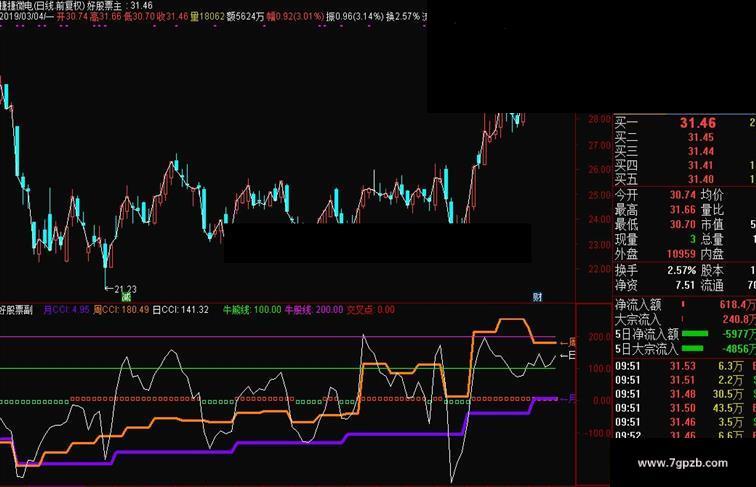This screenshot has height=487, width=756.
Task: Click the 26.00 price axis label
Action: point(599,170)
